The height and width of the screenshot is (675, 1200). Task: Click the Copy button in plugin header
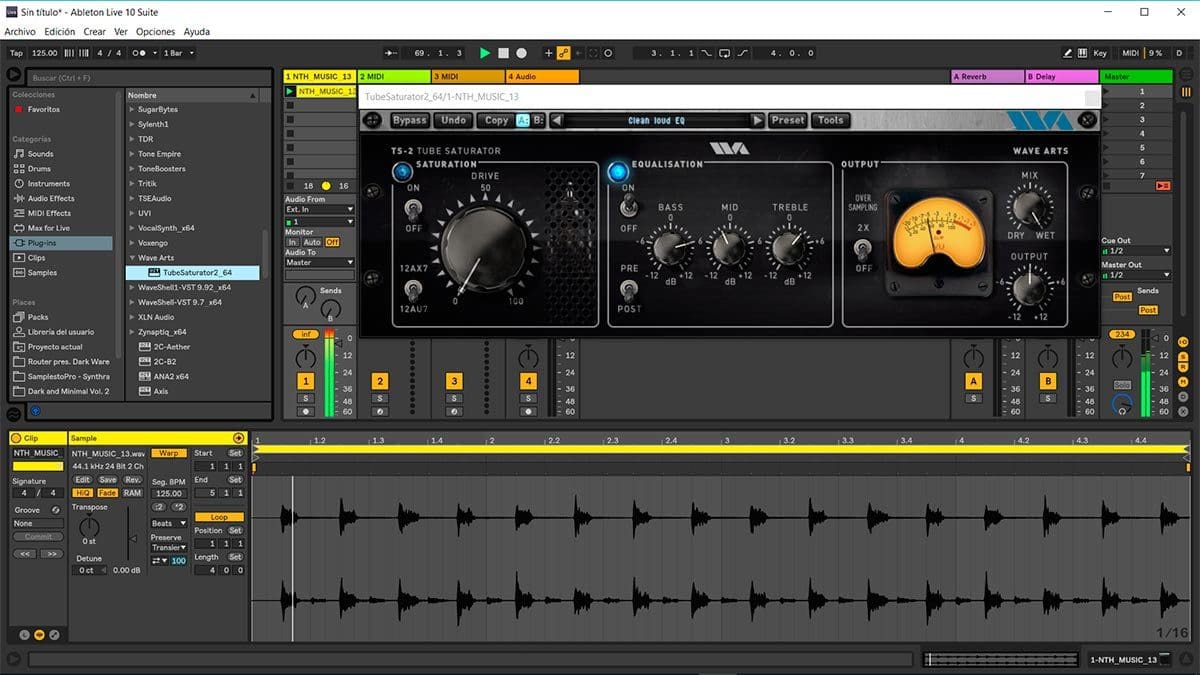496,120
